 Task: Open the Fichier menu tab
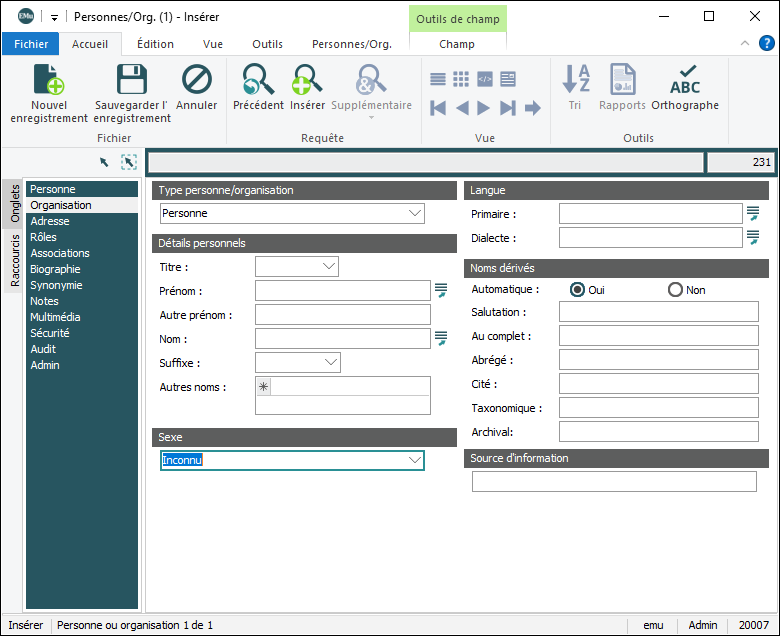pyautogui.click(x=31, y=44)
